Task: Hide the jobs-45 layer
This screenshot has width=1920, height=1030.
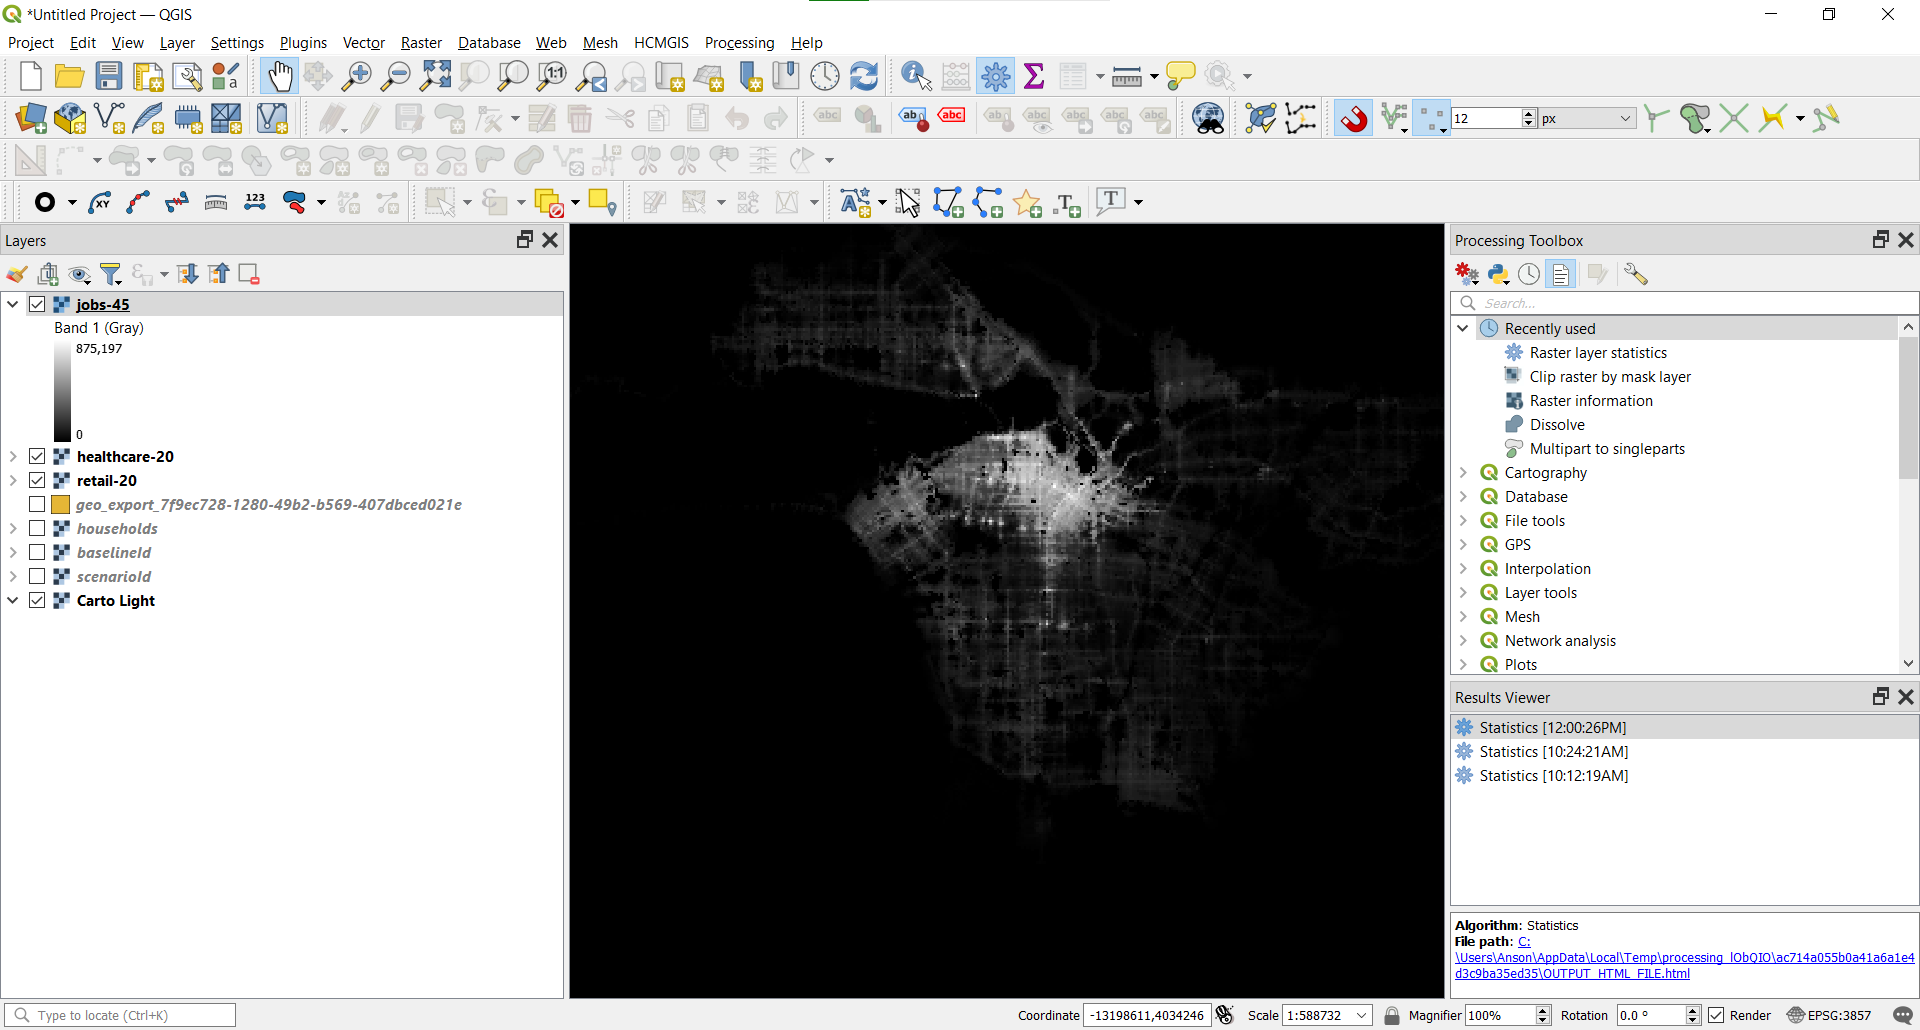Action: click(x=36, y=304)
